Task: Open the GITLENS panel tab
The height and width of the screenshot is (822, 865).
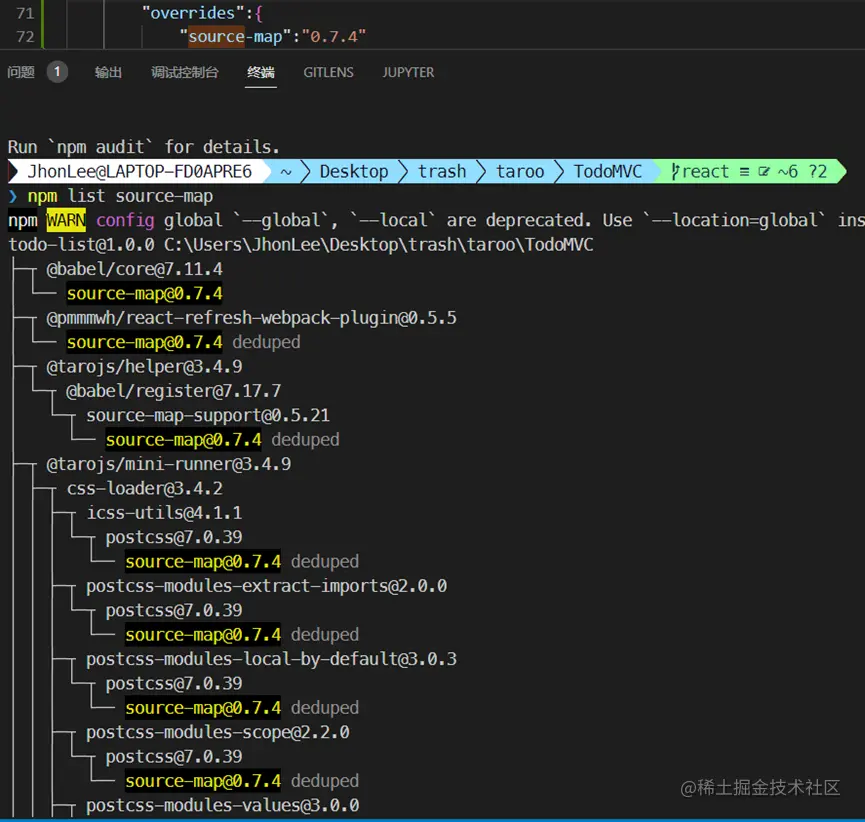Action: tap(328, 72)
